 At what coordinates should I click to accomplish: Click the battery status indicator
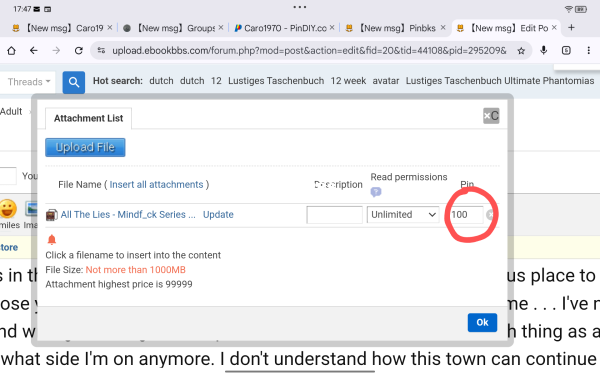click(x=581, y=9)
